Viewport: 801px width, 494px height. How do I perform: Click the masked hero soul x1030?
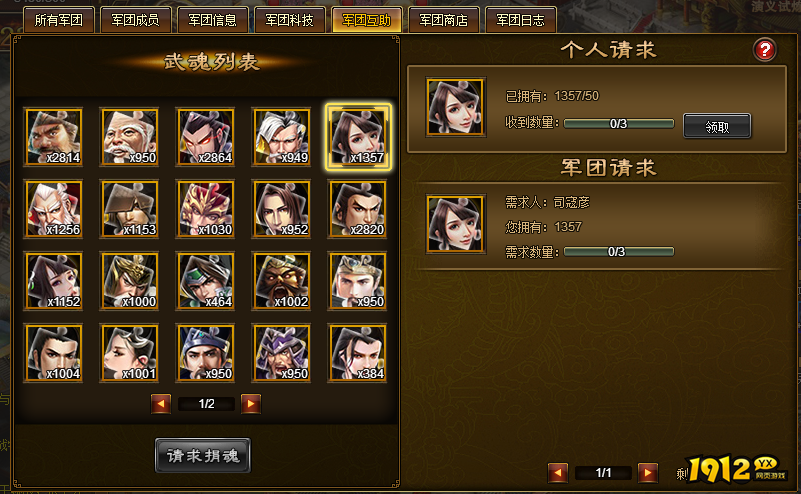pyautogui.click(x=205, y=209)
